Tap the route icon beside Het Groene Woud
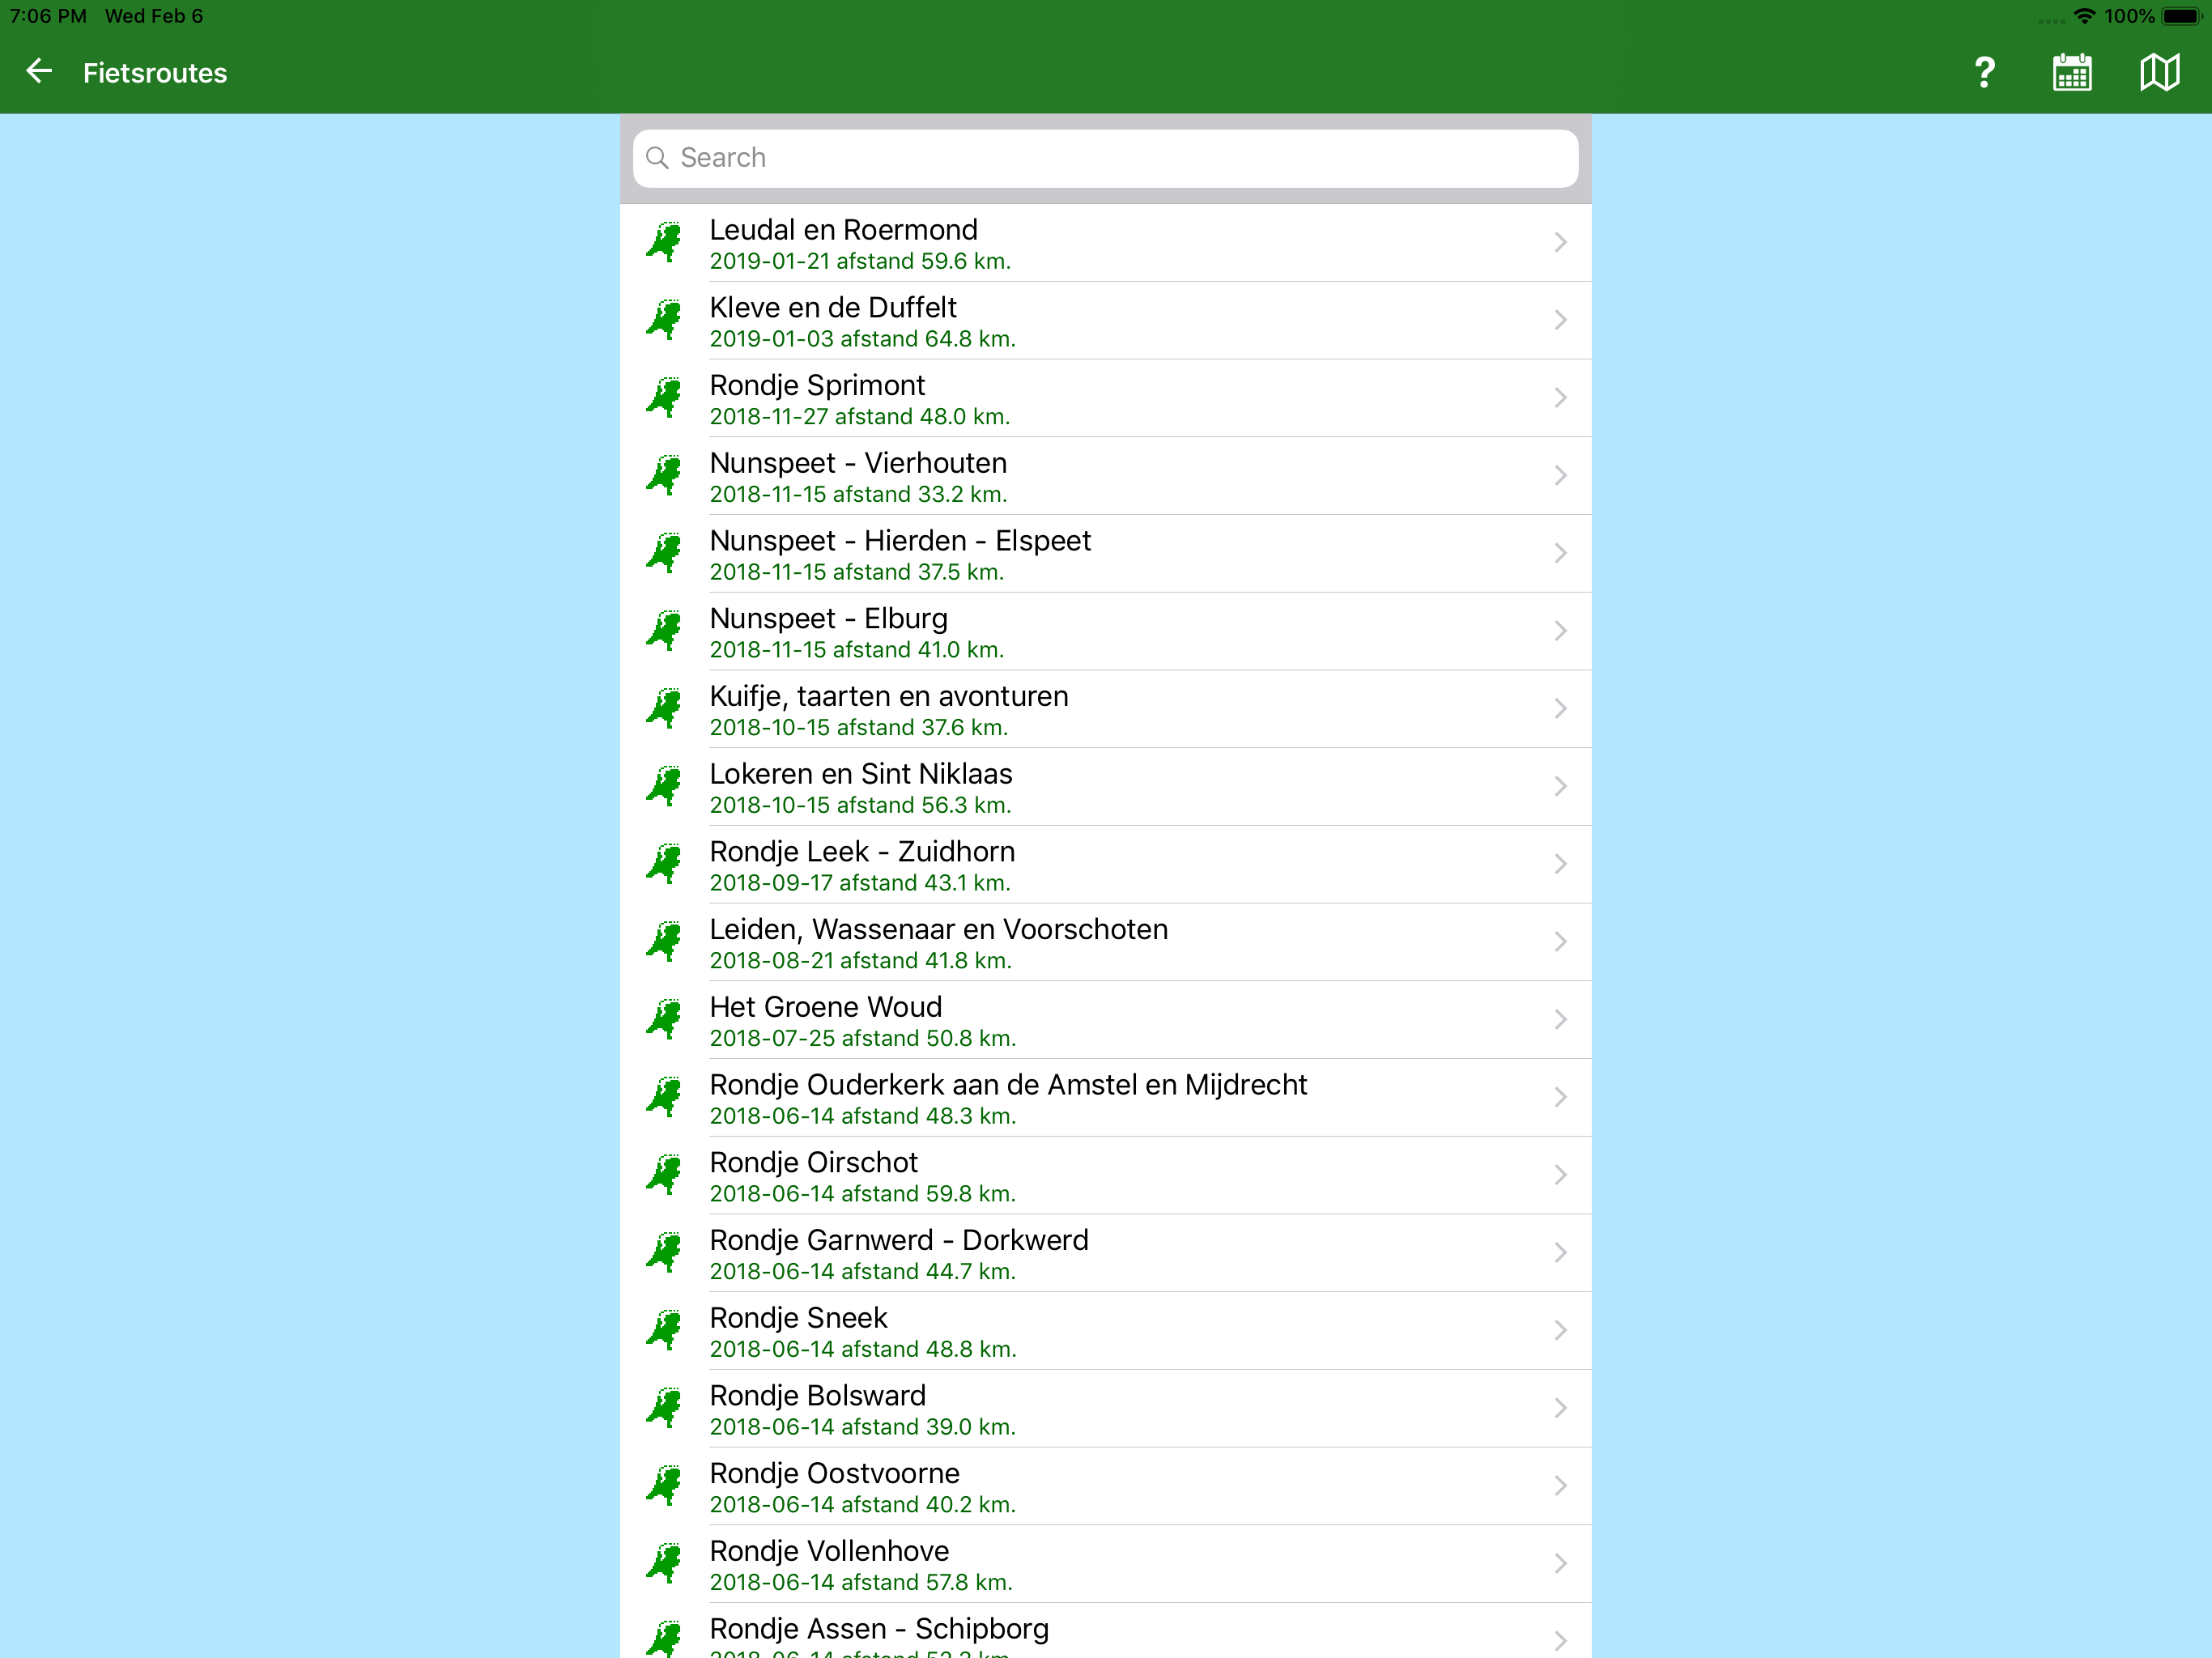 664,1020
